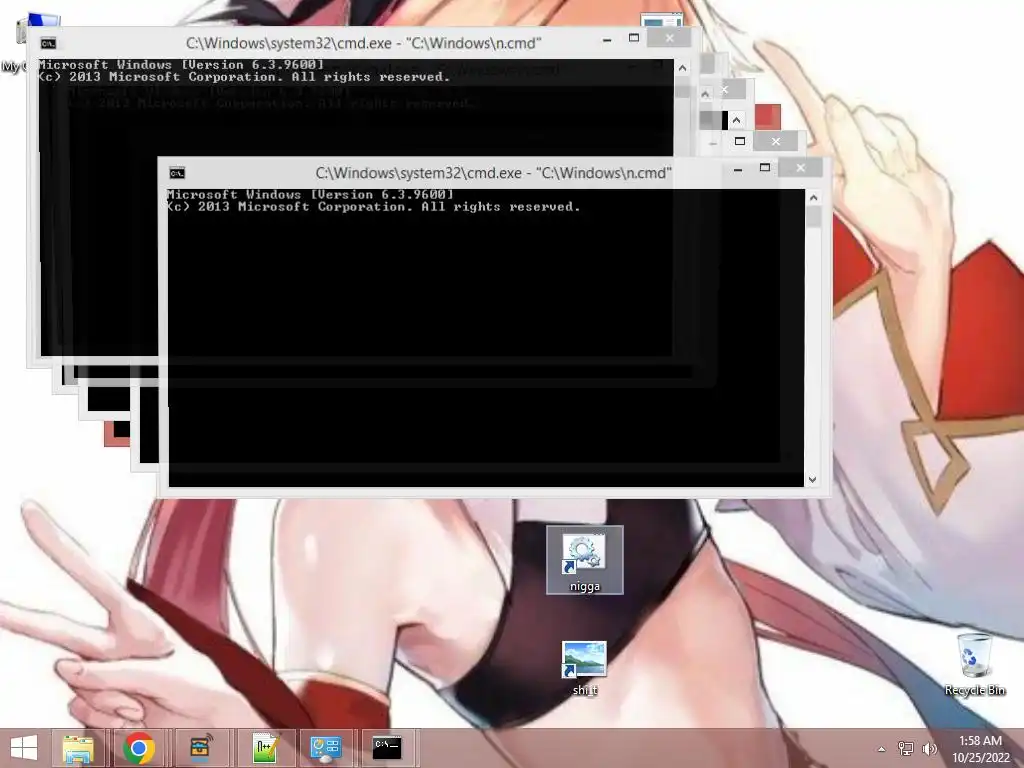The image size is (1024, 768).
Task: Open the Windows Start button
Action: (x=24, y=748)
